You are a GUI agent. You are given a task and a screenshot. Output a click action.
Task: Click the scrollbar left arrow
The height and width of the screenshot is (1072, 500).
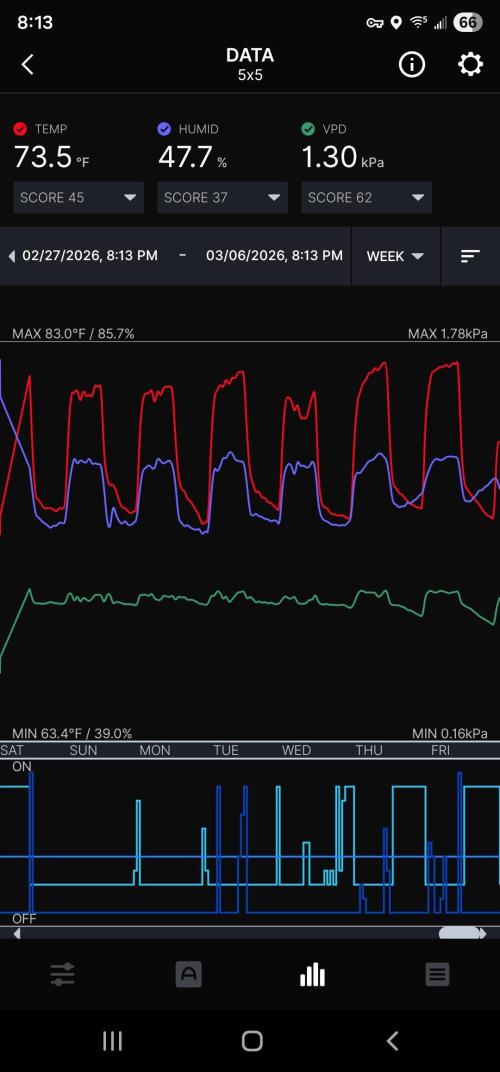[17, 933]
